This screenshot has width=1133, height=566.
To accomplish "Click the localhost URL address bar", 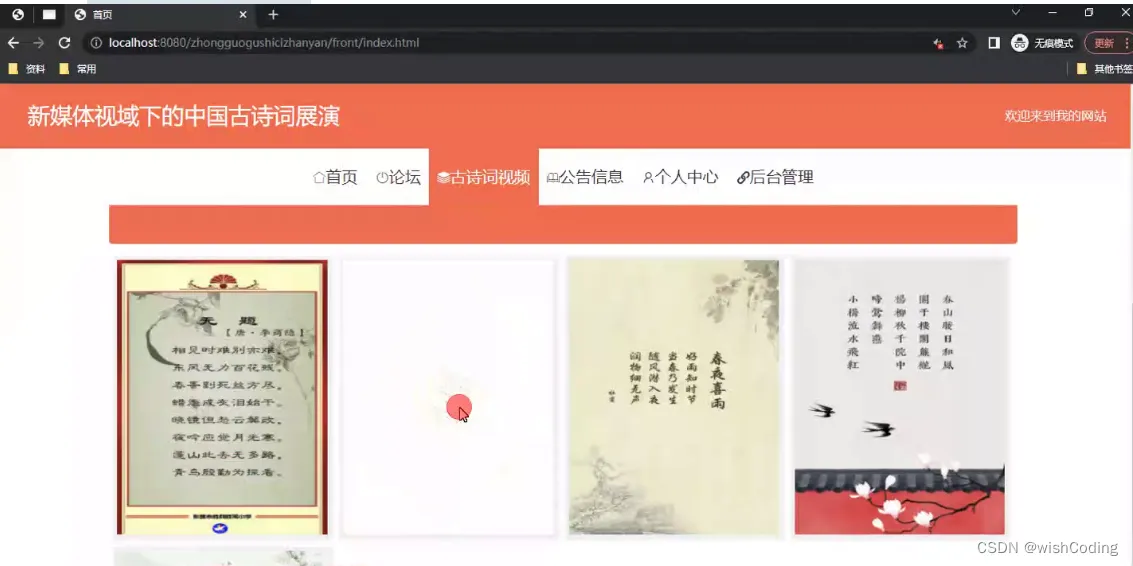I will pyautogui.click(x=506, y=43).
